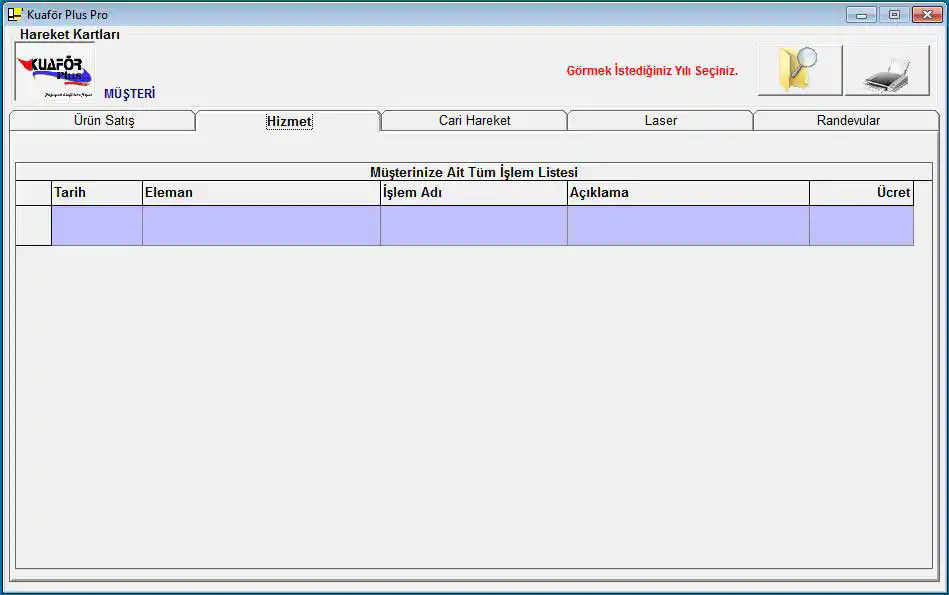Image resolution: width=949 pixels, height=595 pixels.
Task: Click the printer icon button
Action: click(886, 71)
